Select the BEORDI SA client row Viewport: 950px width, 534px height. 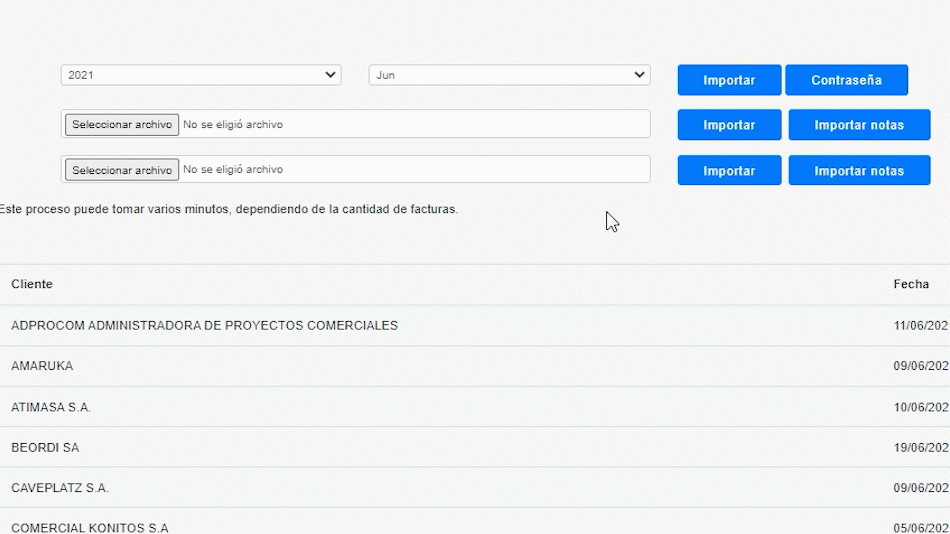coord(45,448)
